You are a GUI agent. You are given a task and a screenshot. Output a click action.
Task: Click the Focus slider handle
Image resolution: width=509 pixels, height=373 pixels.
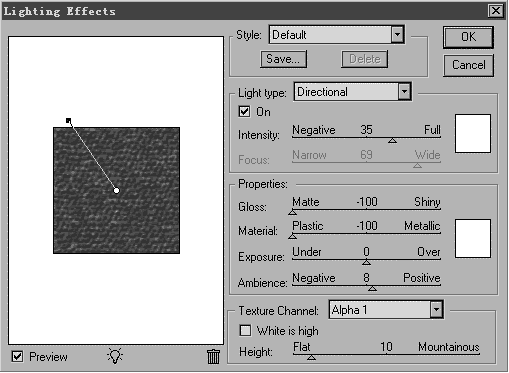pos(417,165)
